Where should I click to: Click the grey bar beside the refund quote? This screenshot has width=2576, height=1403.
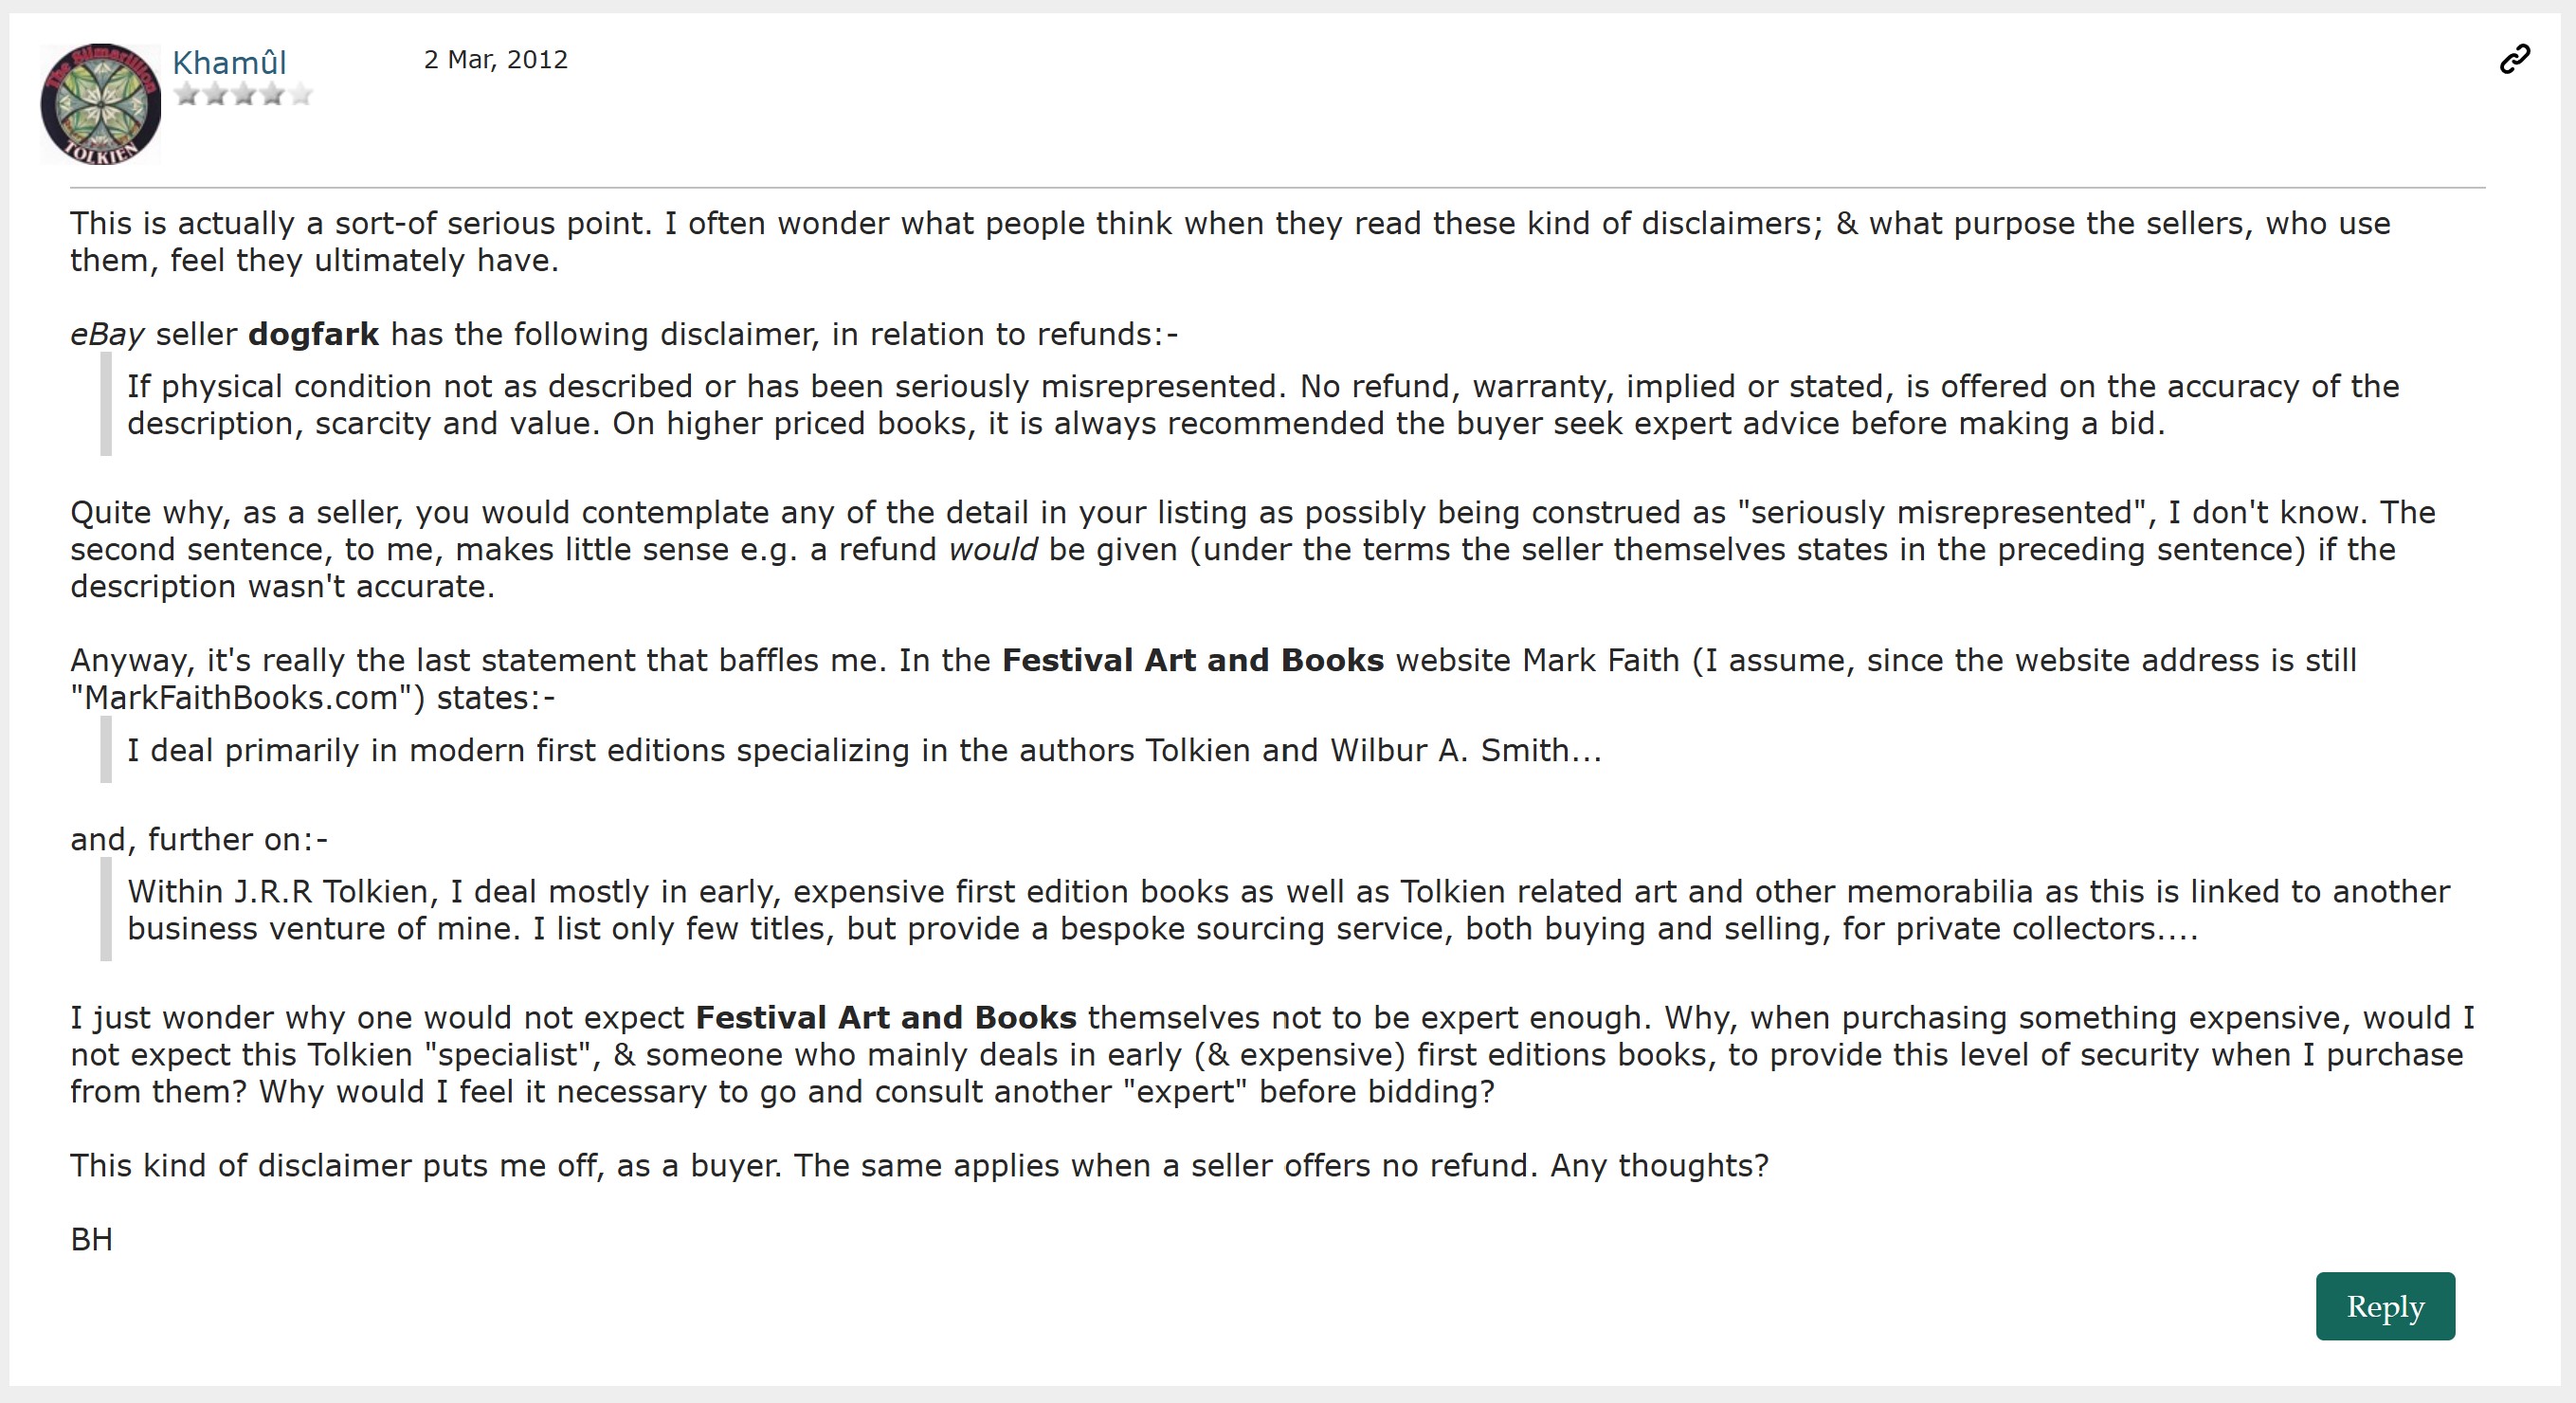(x=106, y=405)
